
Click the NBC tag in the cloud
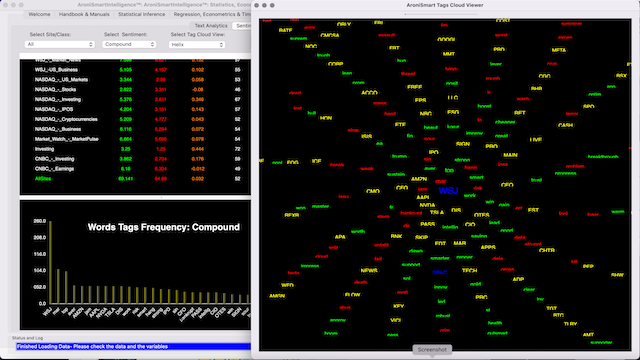426,113
